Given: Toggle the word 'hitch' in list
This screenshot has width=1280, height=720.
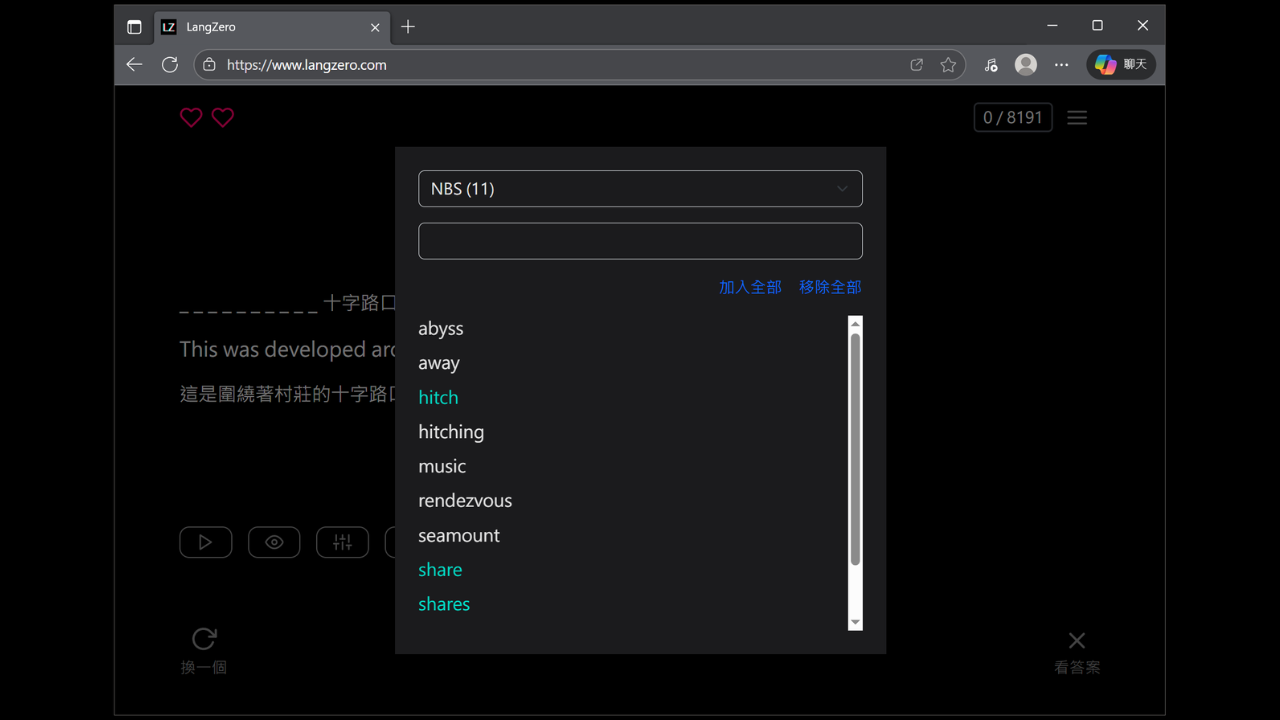Looking at the screenshot, I should click(x=438, y=398).
